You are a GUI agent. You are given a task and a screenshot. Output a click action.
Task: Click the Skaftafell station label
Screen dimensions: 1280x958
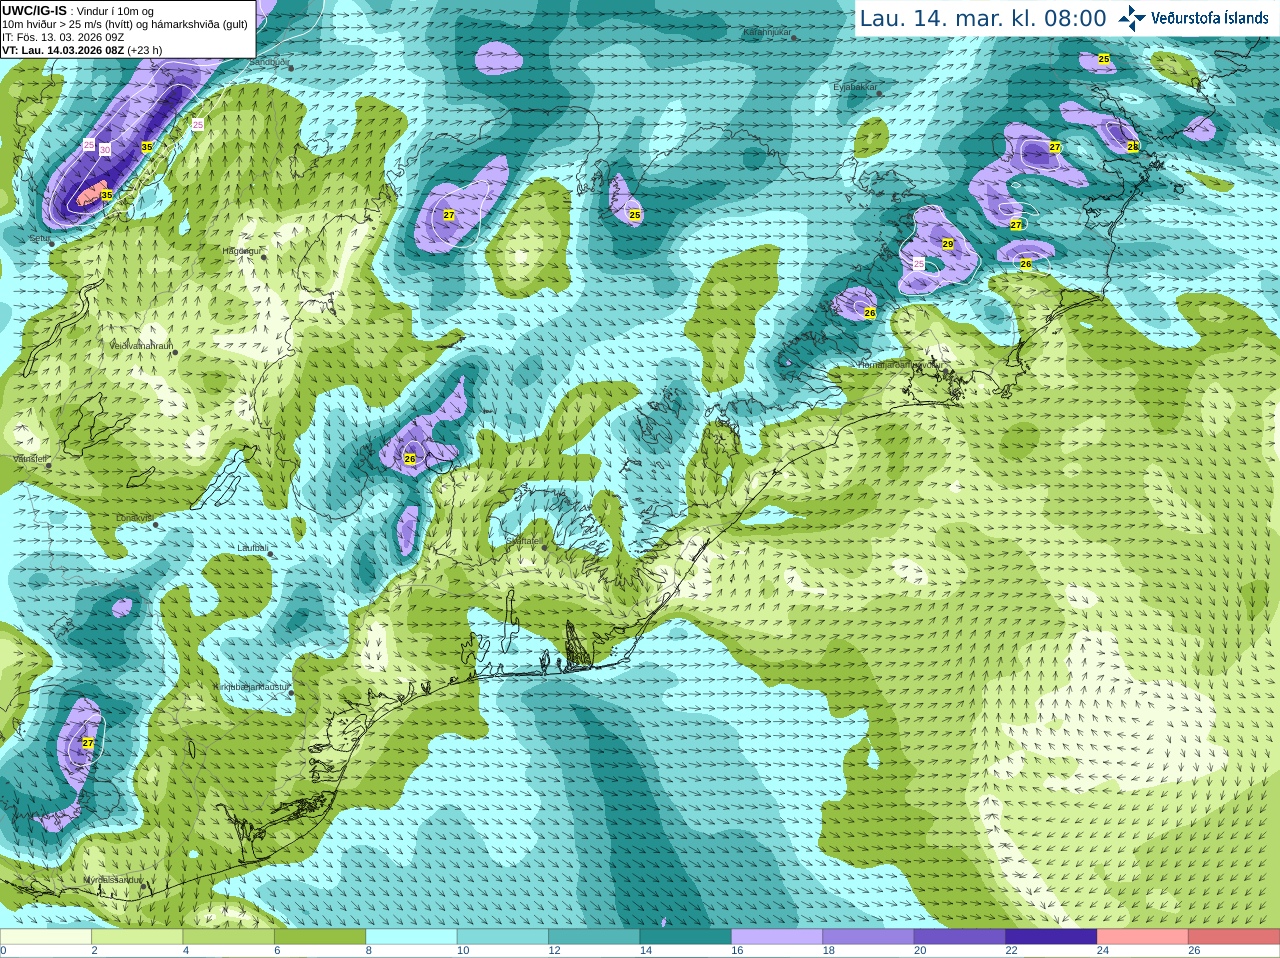pos(523,541)
